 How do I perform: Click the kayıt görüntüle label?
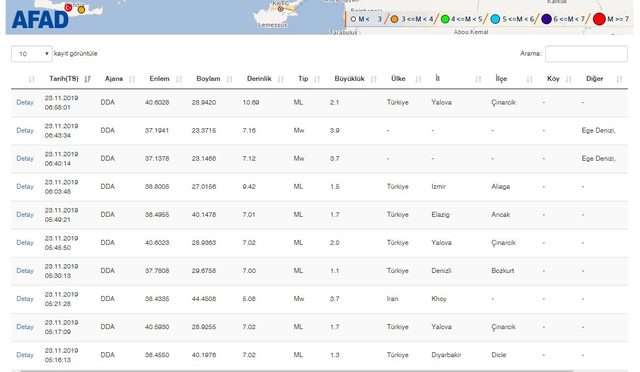click(76, 54)
